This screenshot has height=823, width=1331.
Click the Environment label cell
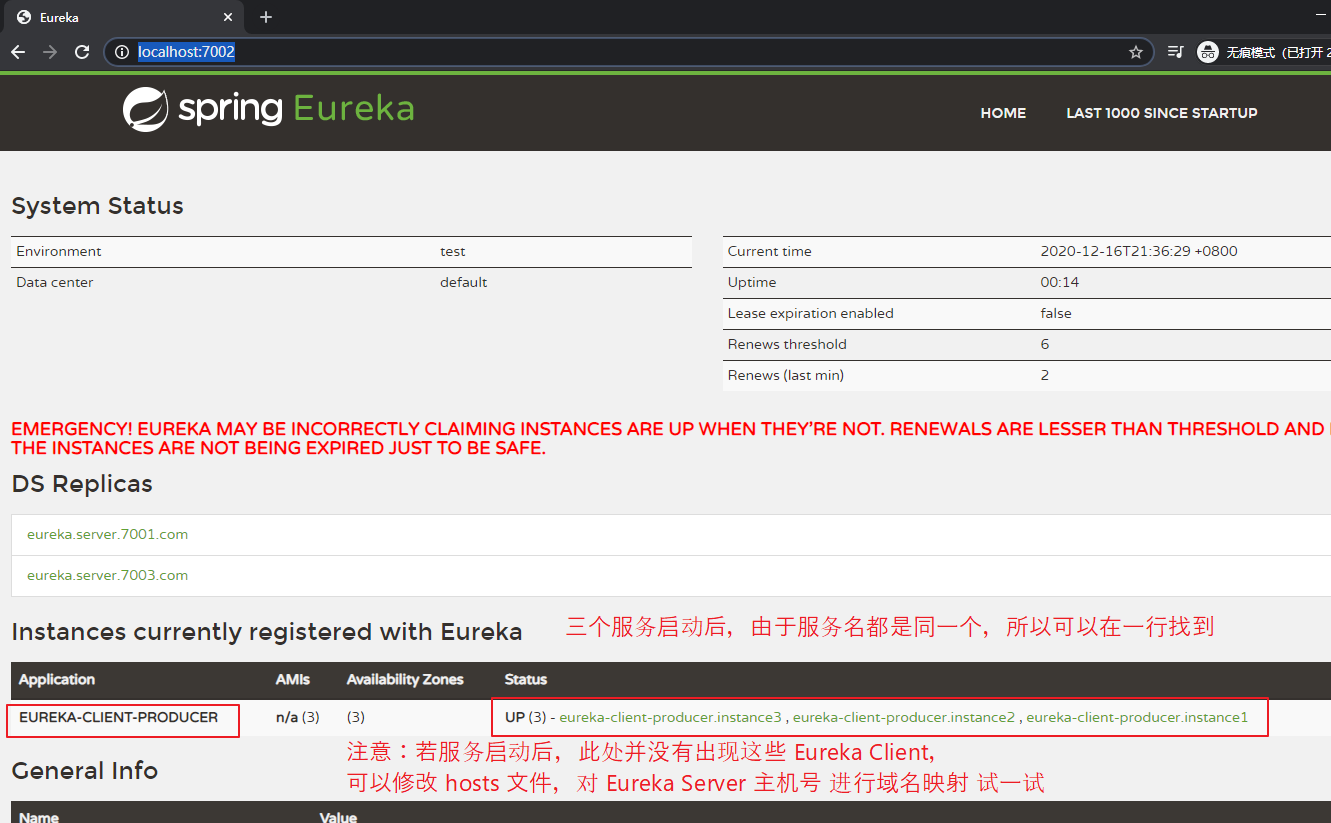pyautogui.click(x=59, y=251)
